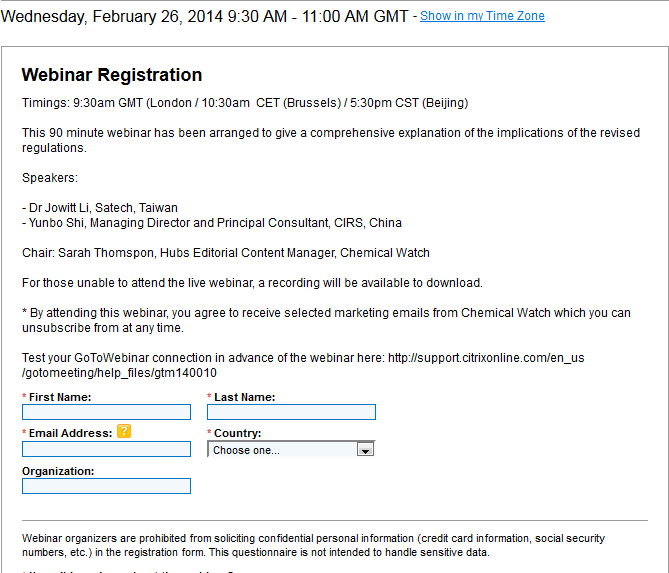
Task: Open the Country 'Choose one...' dropdown
Action: 283,450
